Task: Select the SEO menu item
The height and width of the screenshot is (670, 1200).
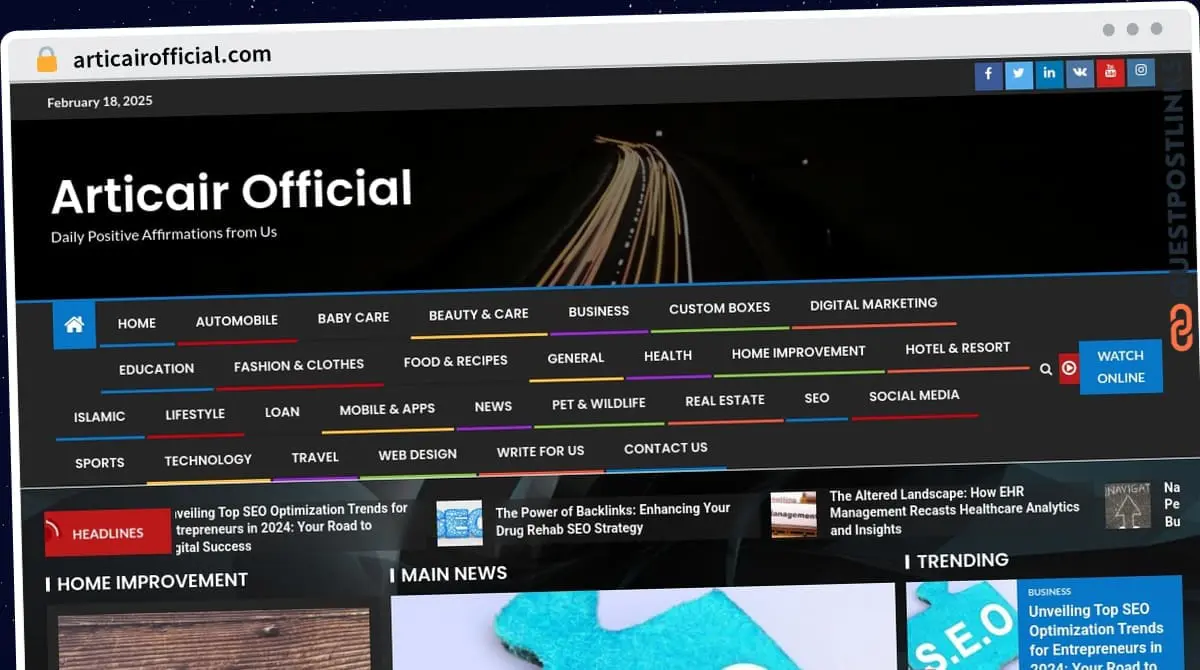Action: (x=816, y=398)
